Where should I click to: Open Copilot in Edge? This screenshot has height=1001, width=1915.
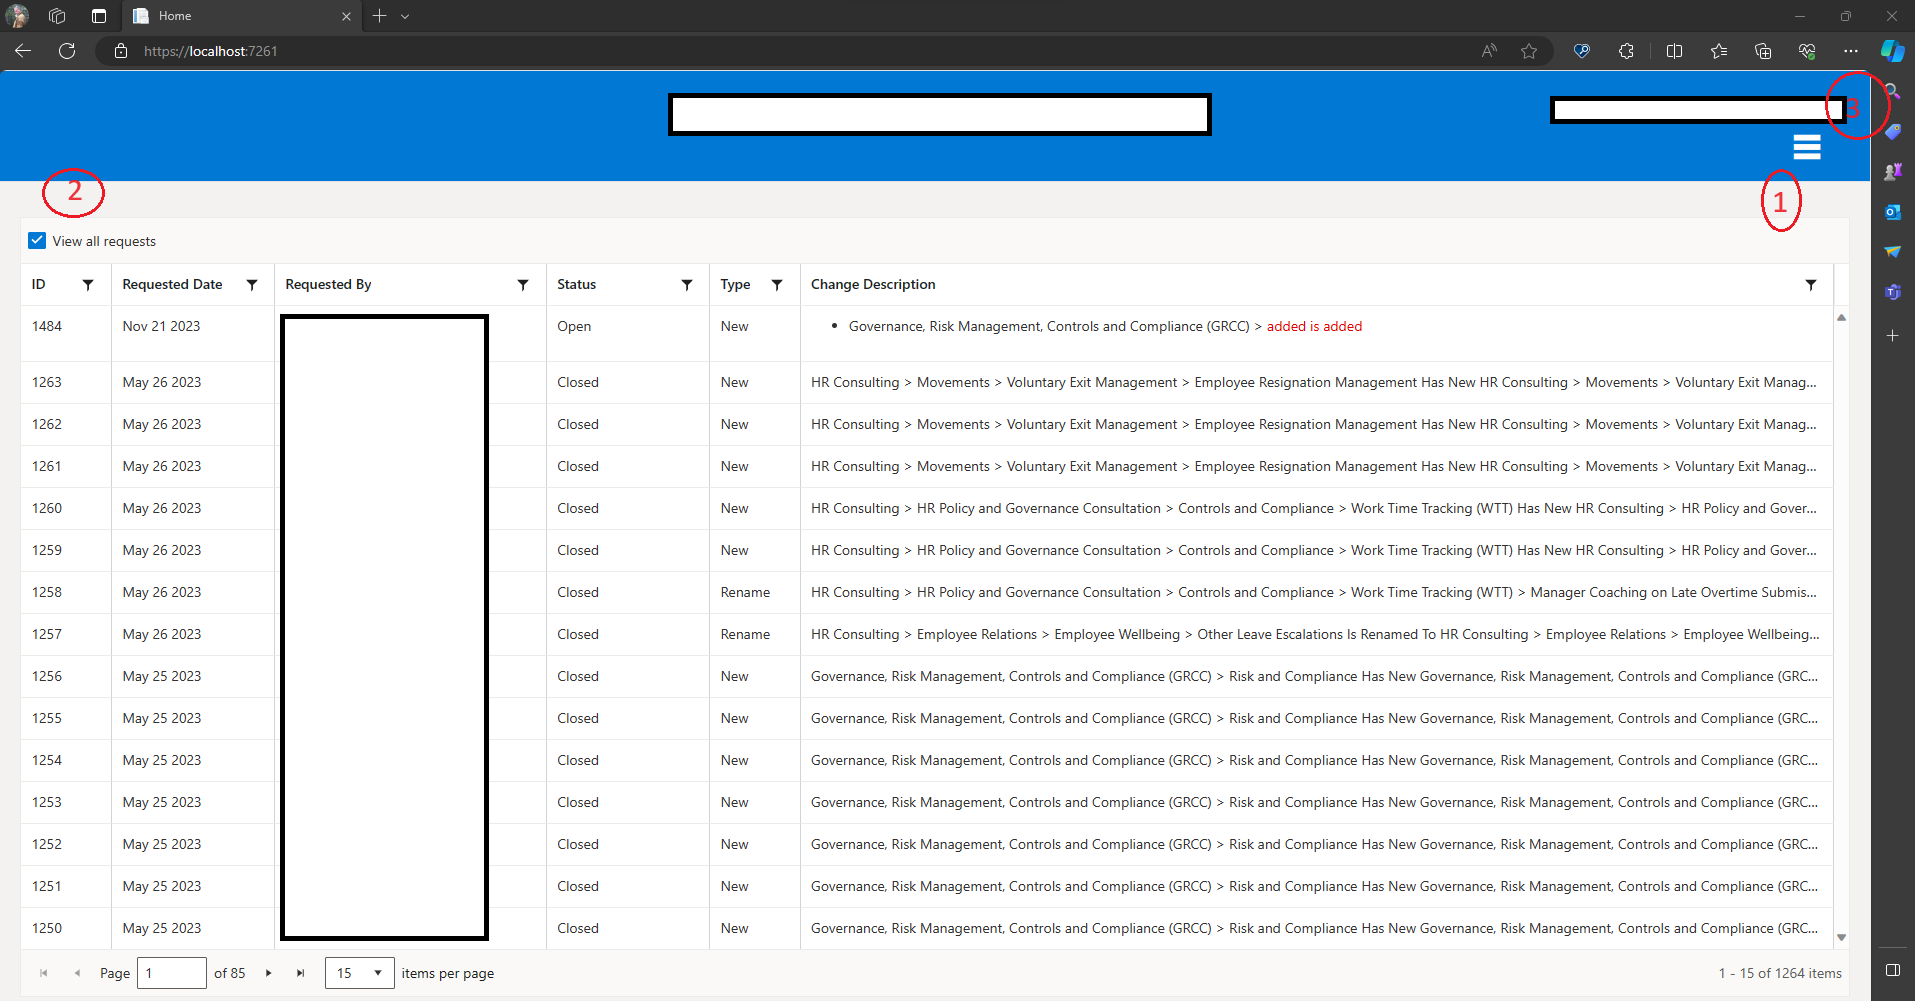[1893, 50]
